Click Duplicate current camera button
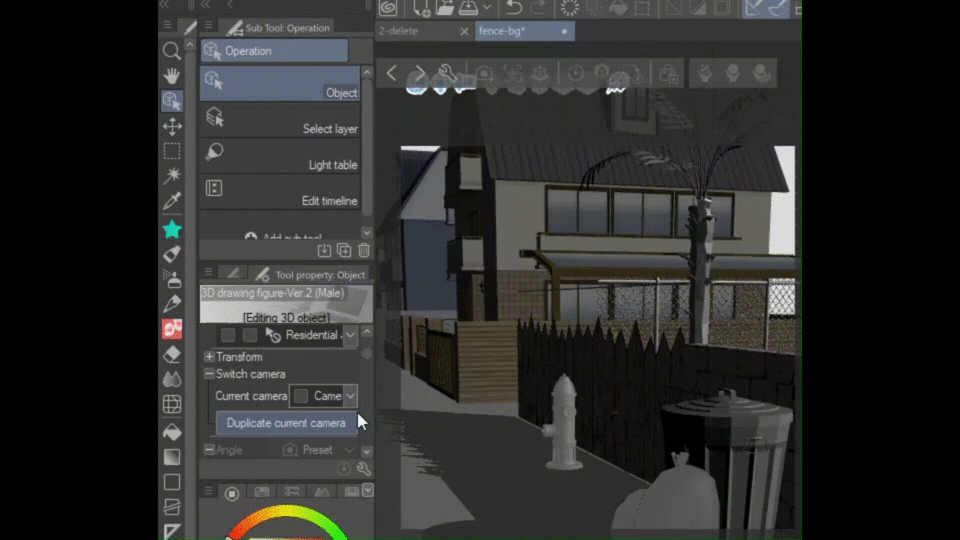960x540 pixels. pyautogui.click(x=286, y=423)
